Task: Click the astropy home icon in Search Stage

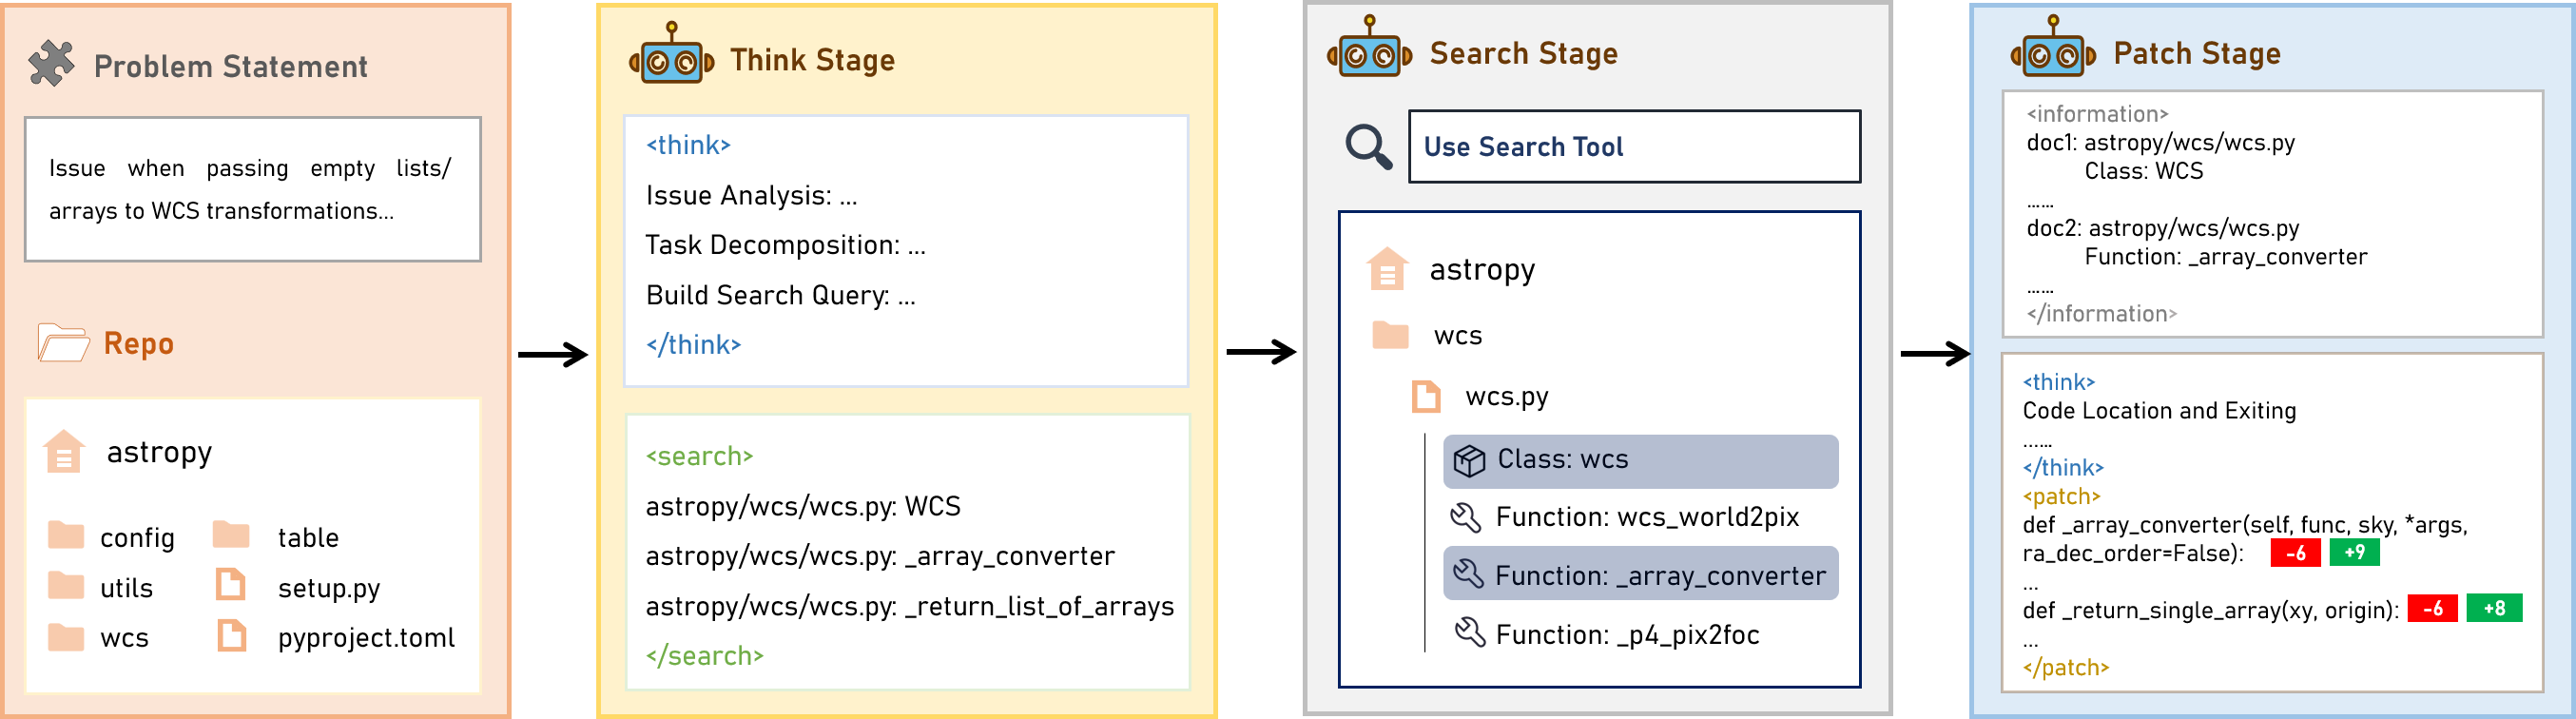Action: pos(1387,269)
